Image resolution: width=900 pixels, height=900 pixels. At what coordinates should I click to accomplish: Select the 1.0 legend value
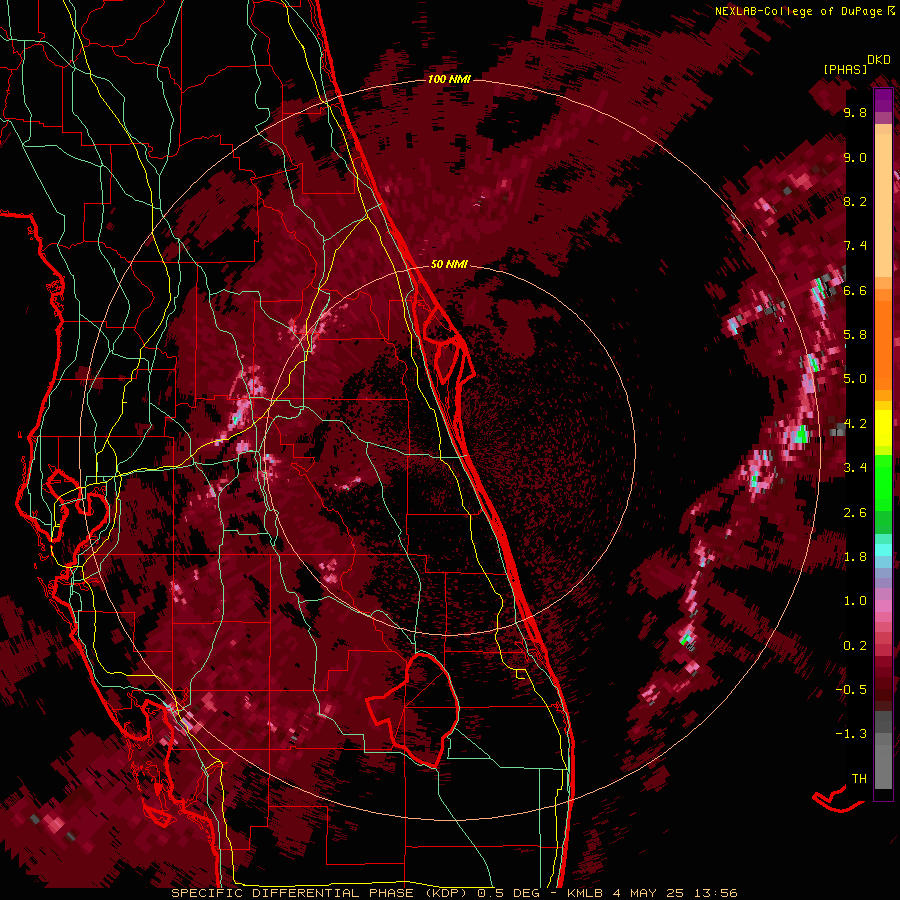click(x=855, y=601)
